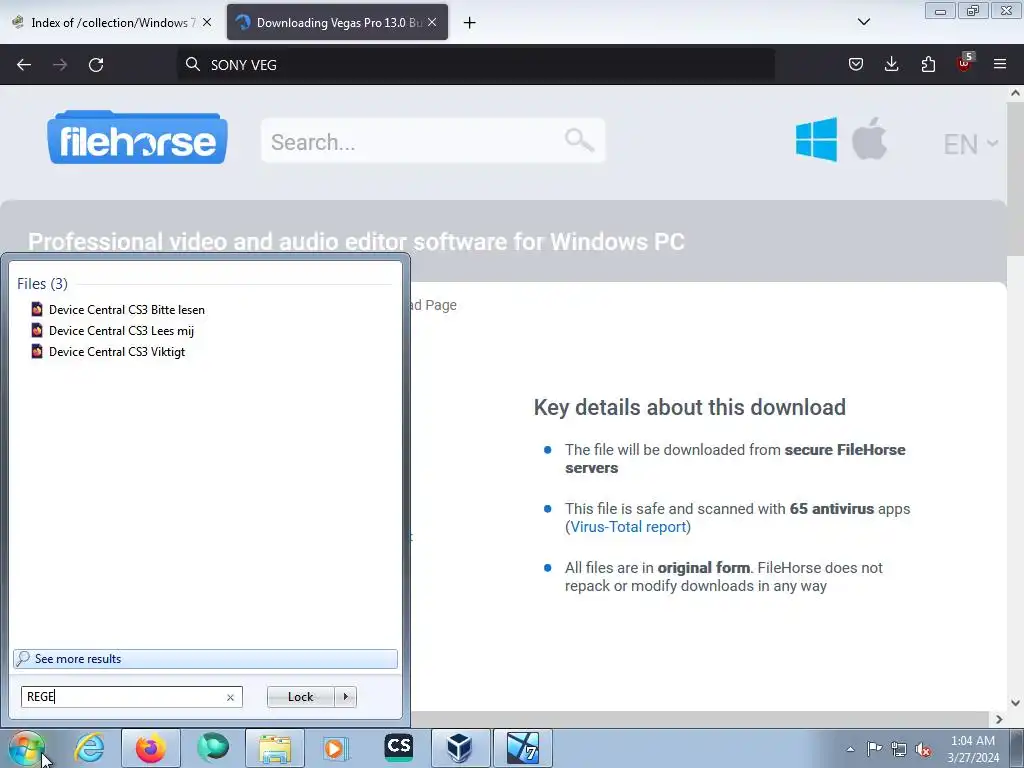Show hidden tray icons arrow

[x=850, y=749]
